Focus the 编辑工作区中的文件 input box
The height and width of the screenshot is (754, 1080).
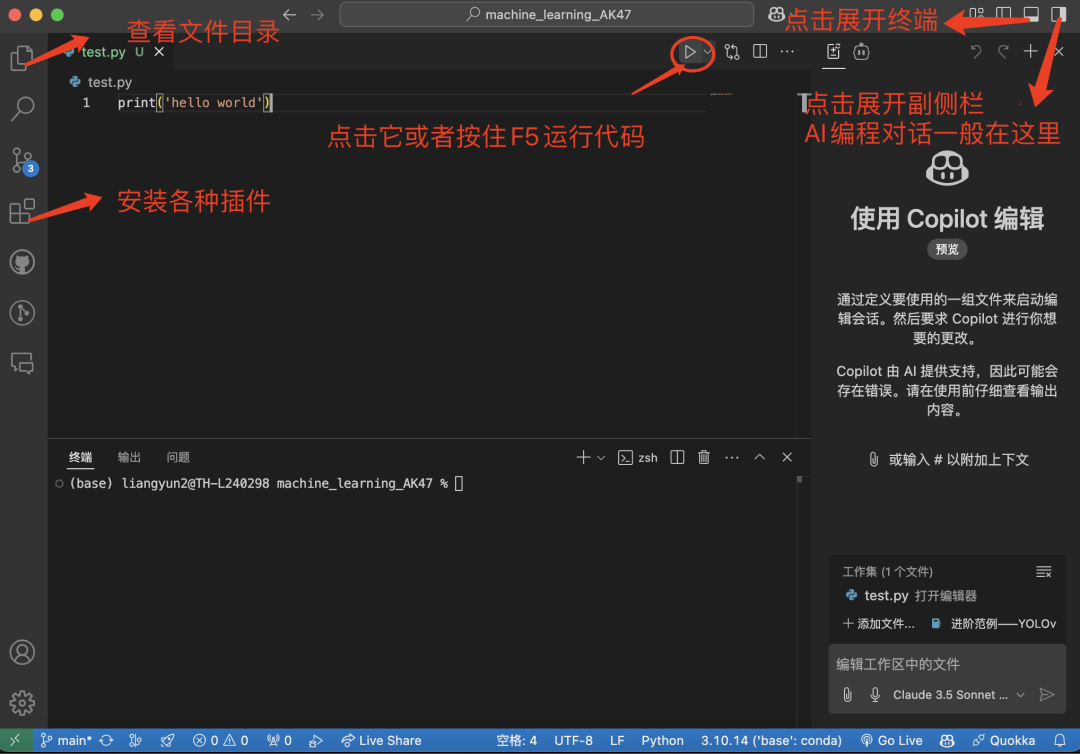coord(947,664)
